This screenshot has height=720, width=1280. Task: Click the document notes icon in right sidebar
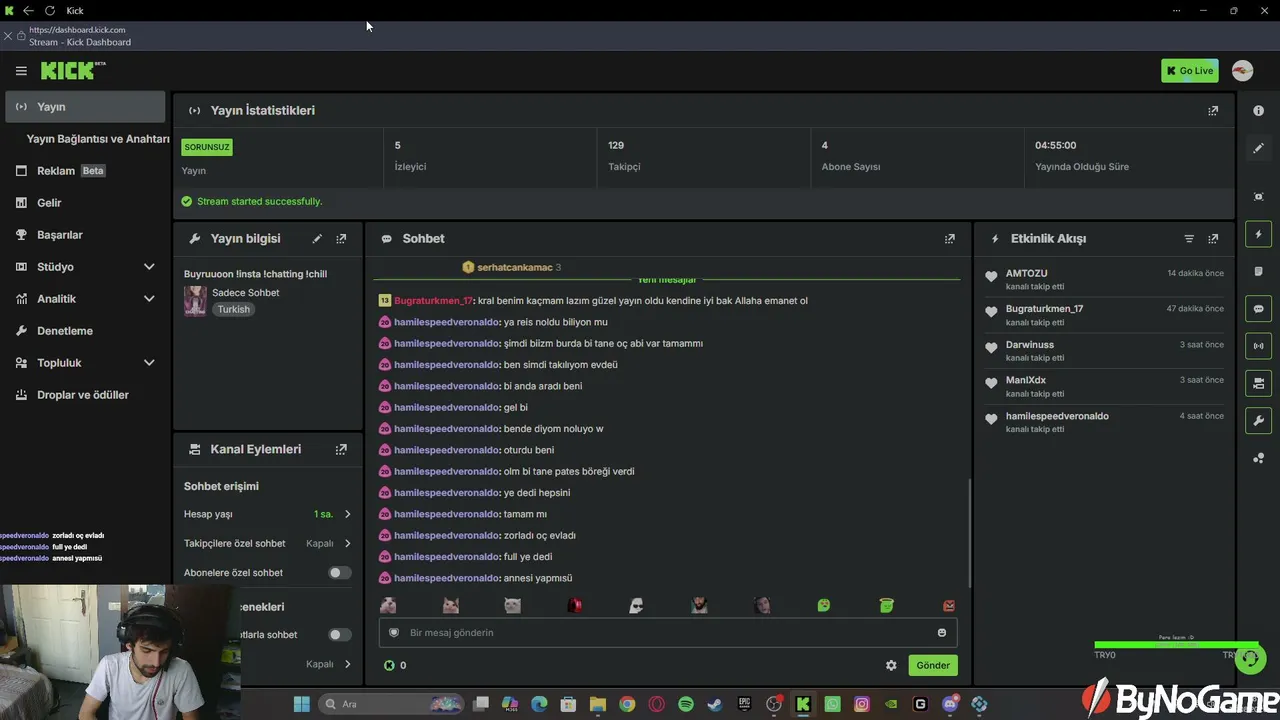(x=1259, y=271)
